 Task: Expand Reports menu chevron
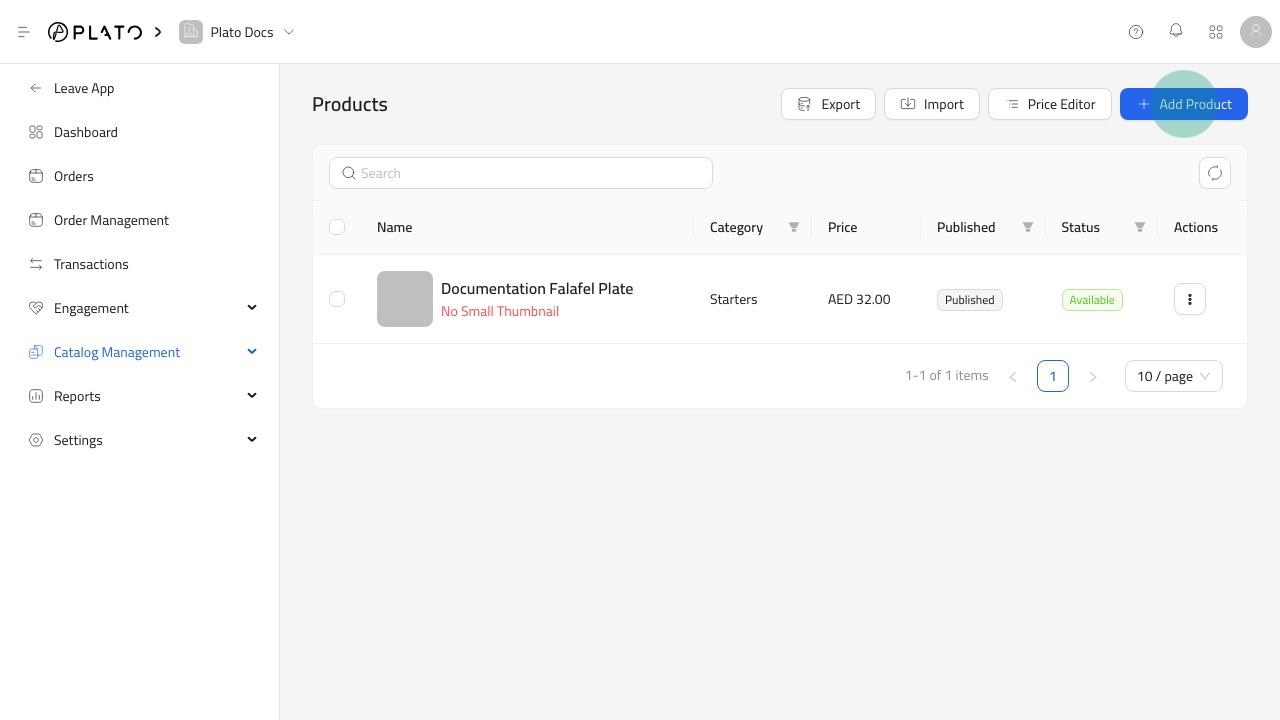(x=252, y=396)
